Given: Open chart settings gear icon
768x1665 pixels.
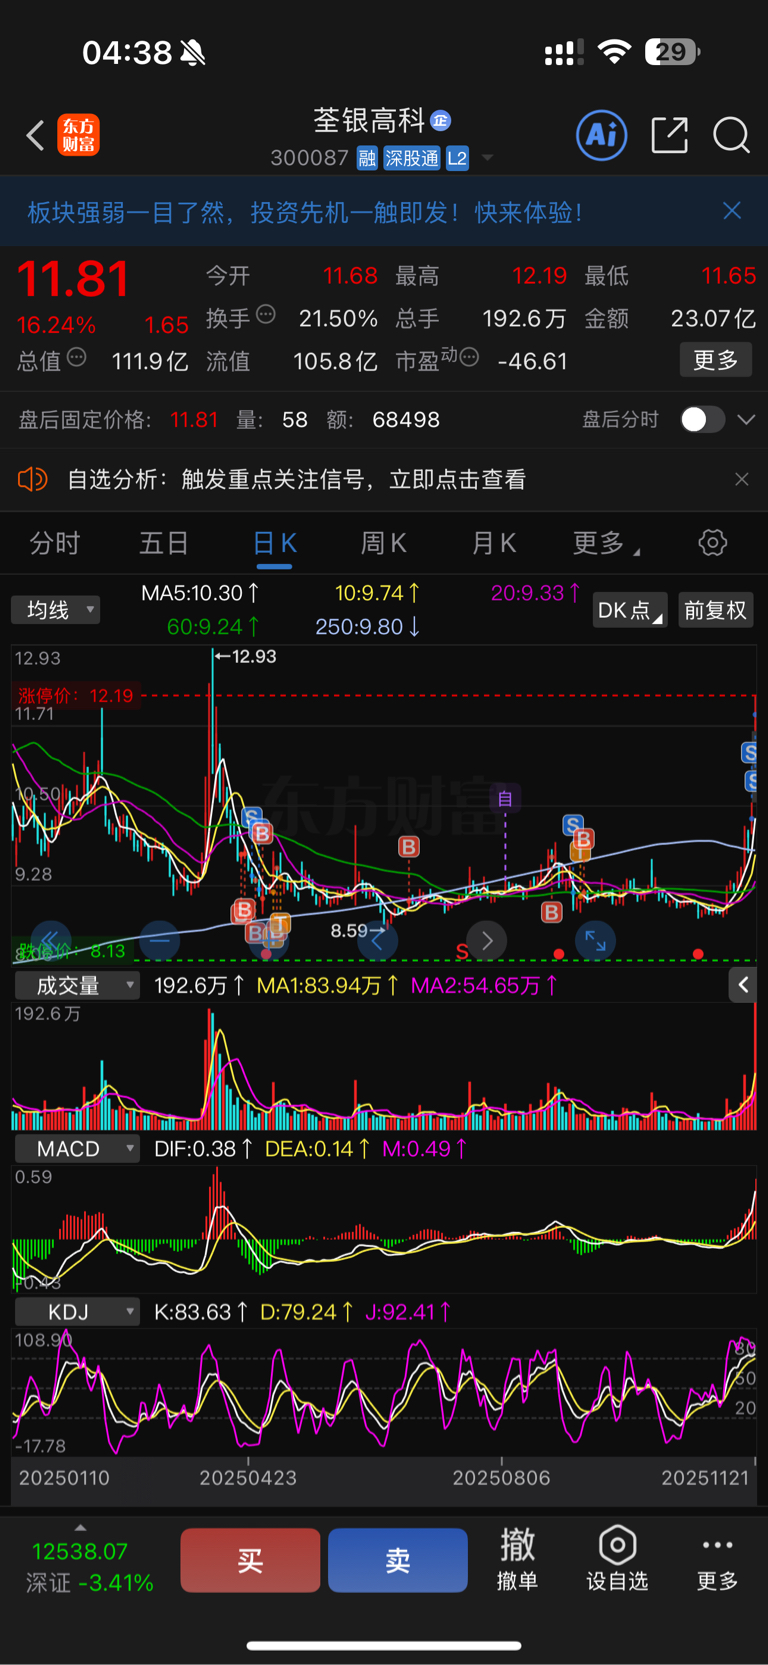Looking at the screenshot, I should [x=712, y=543].
